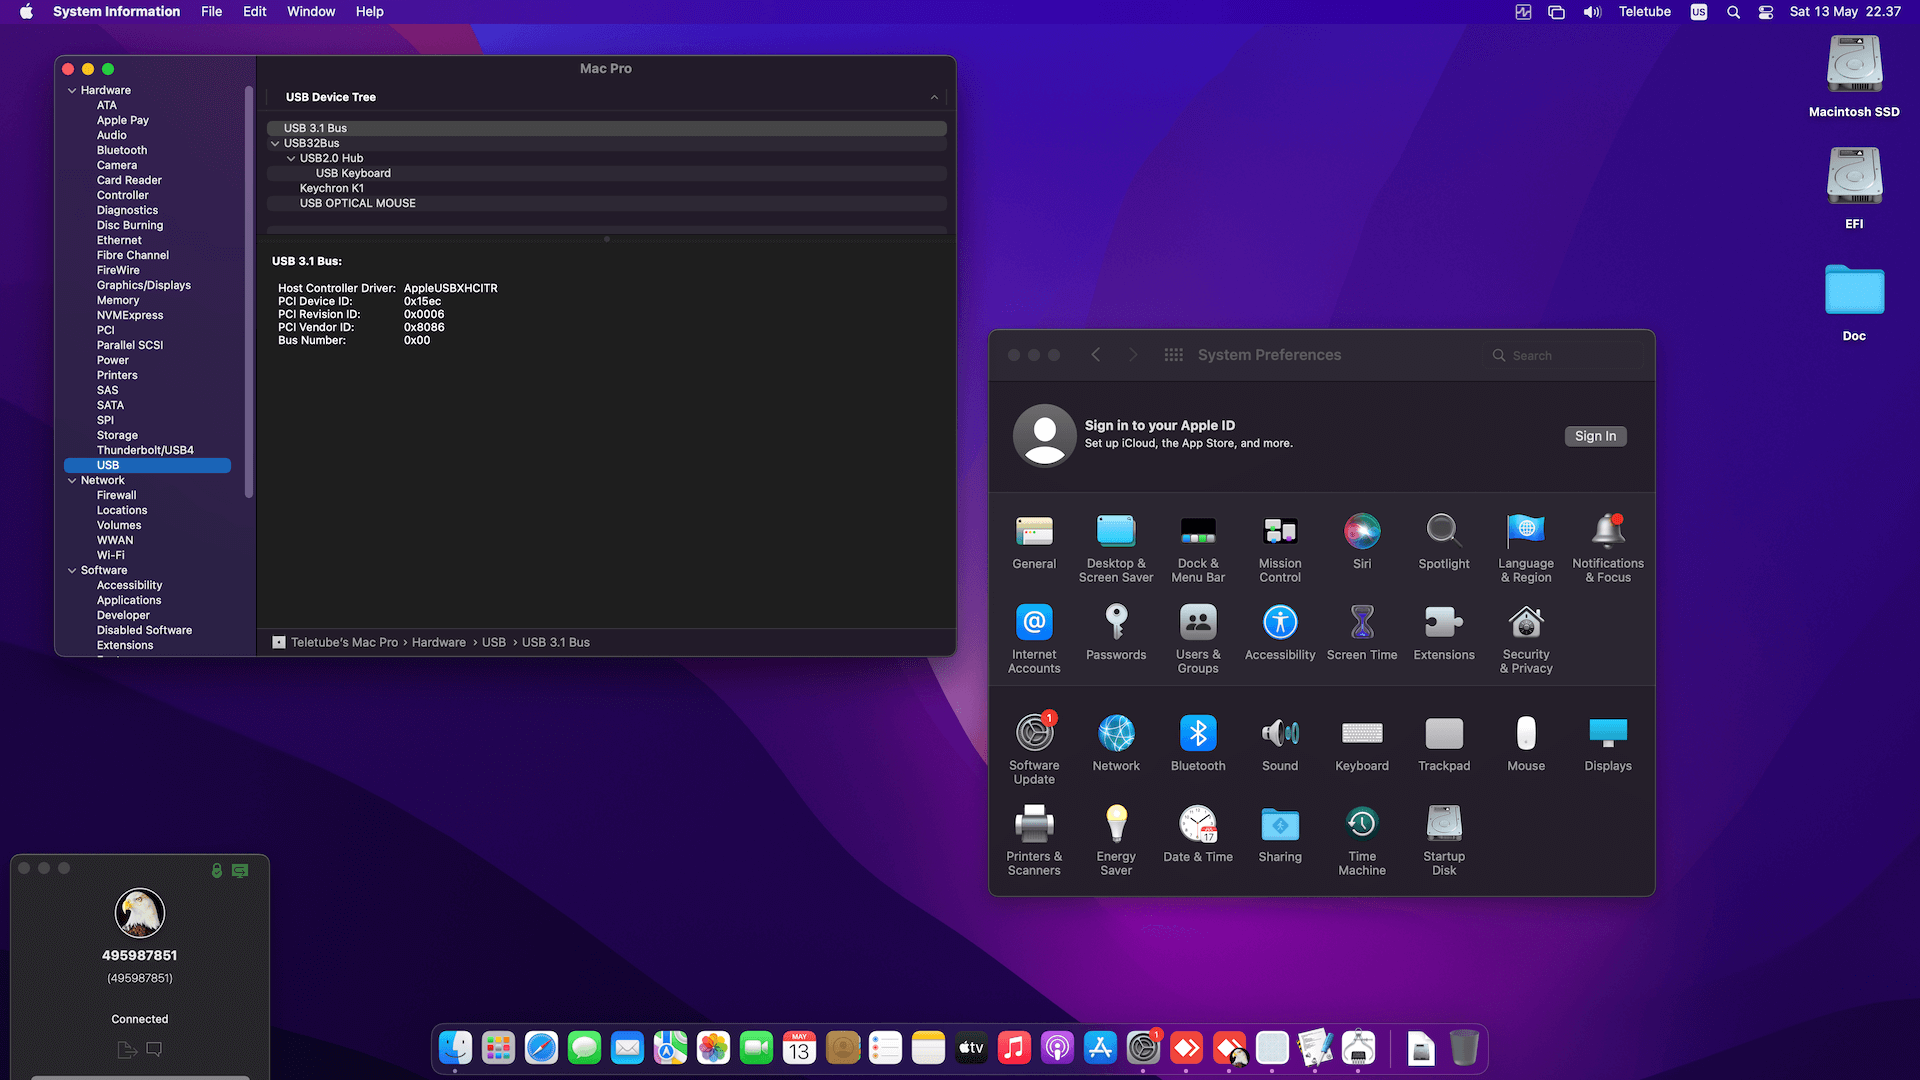
Task: Click Hardware in the path bar
Action: (x=438, y=642)
